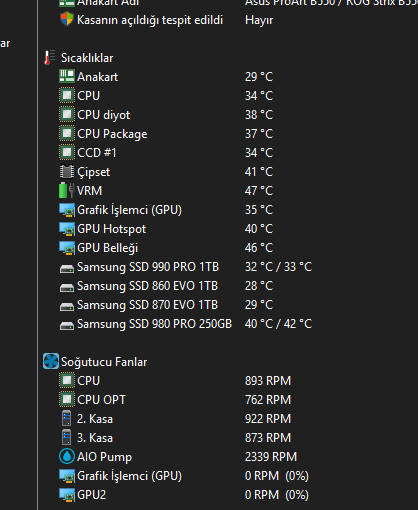Select the Samsung SSD 980 PRO 250GB label
The image size is (418, 510).
pos(155,324)
